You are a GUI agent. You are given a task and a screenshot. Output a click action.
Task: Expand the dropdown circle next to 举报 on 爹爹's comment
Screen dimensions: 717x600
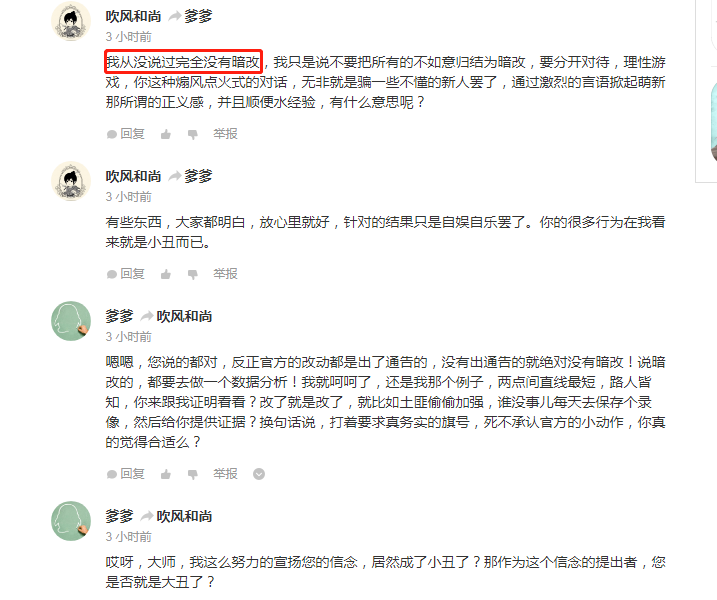[259, 474]
